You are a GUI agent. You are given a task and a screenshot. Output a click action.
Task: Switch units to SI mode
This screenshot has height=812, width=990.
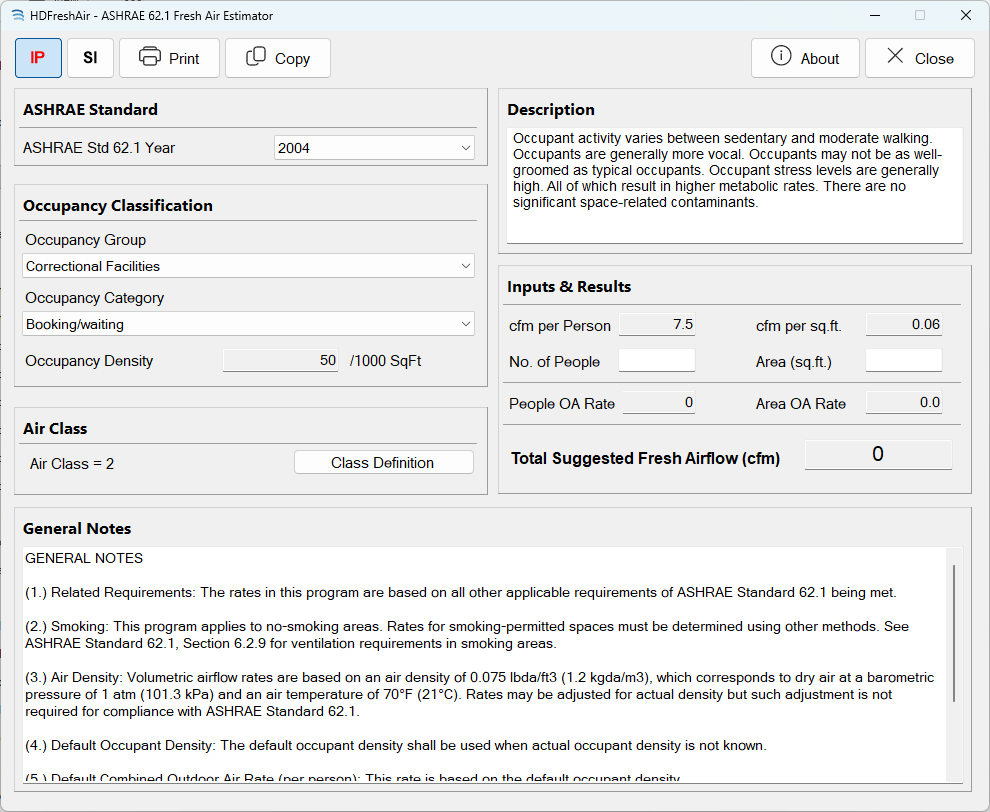[90, 58]
